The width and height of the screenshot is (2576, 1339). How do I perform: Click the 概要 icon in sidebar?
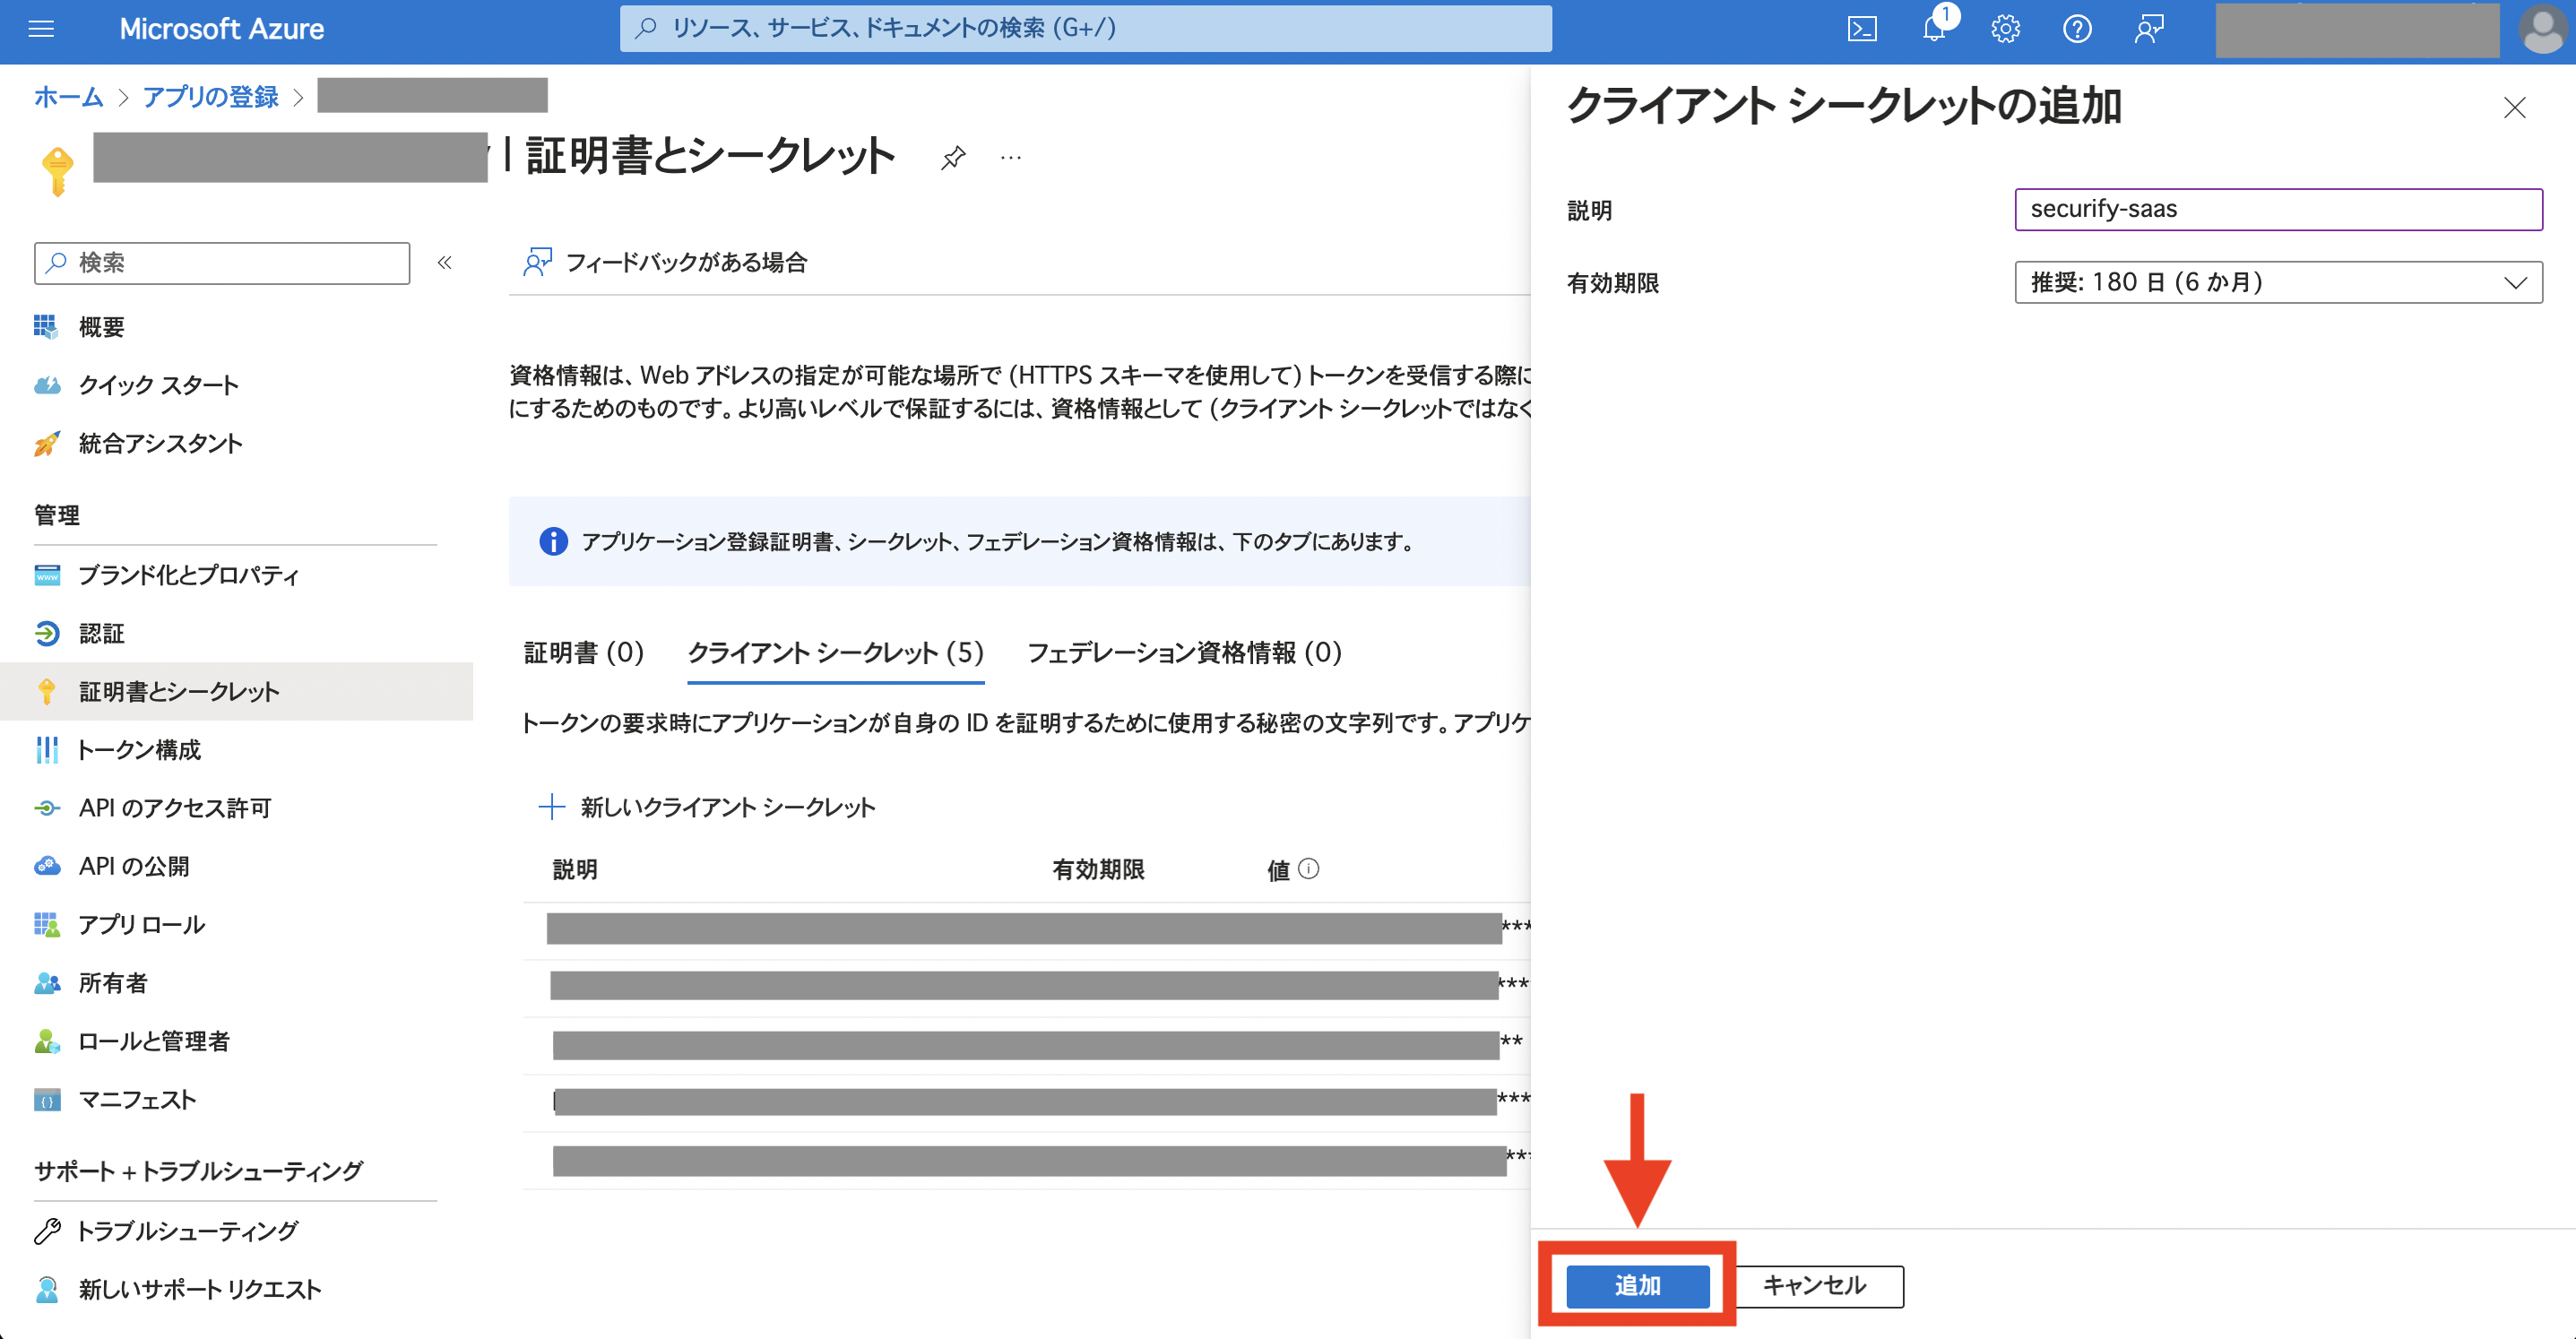pos(46,326)
